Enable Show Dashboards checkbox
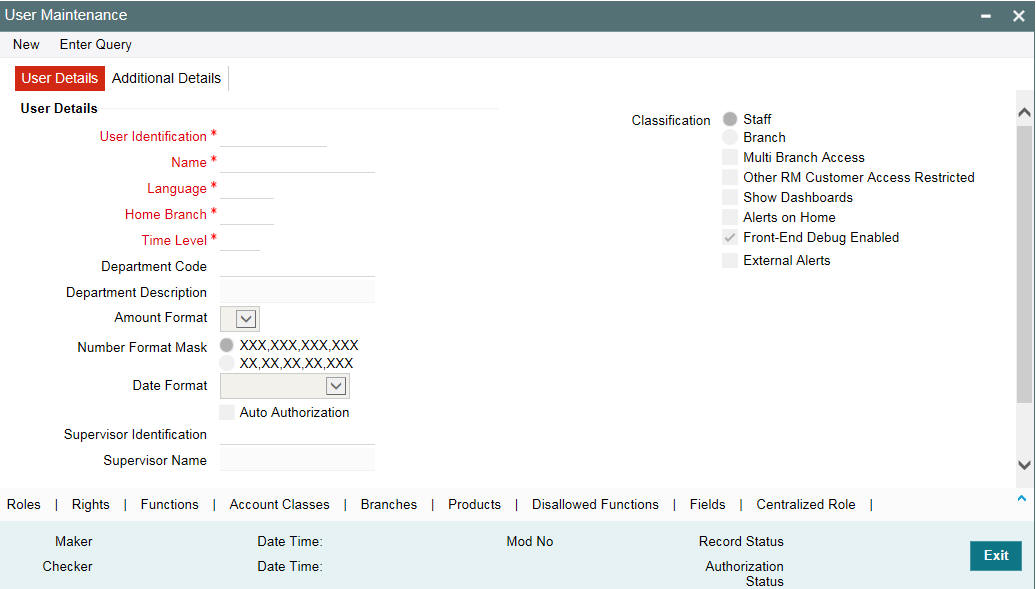This screenshot has height=589, width=1036. pyautogui.click(x=729, y=197)
